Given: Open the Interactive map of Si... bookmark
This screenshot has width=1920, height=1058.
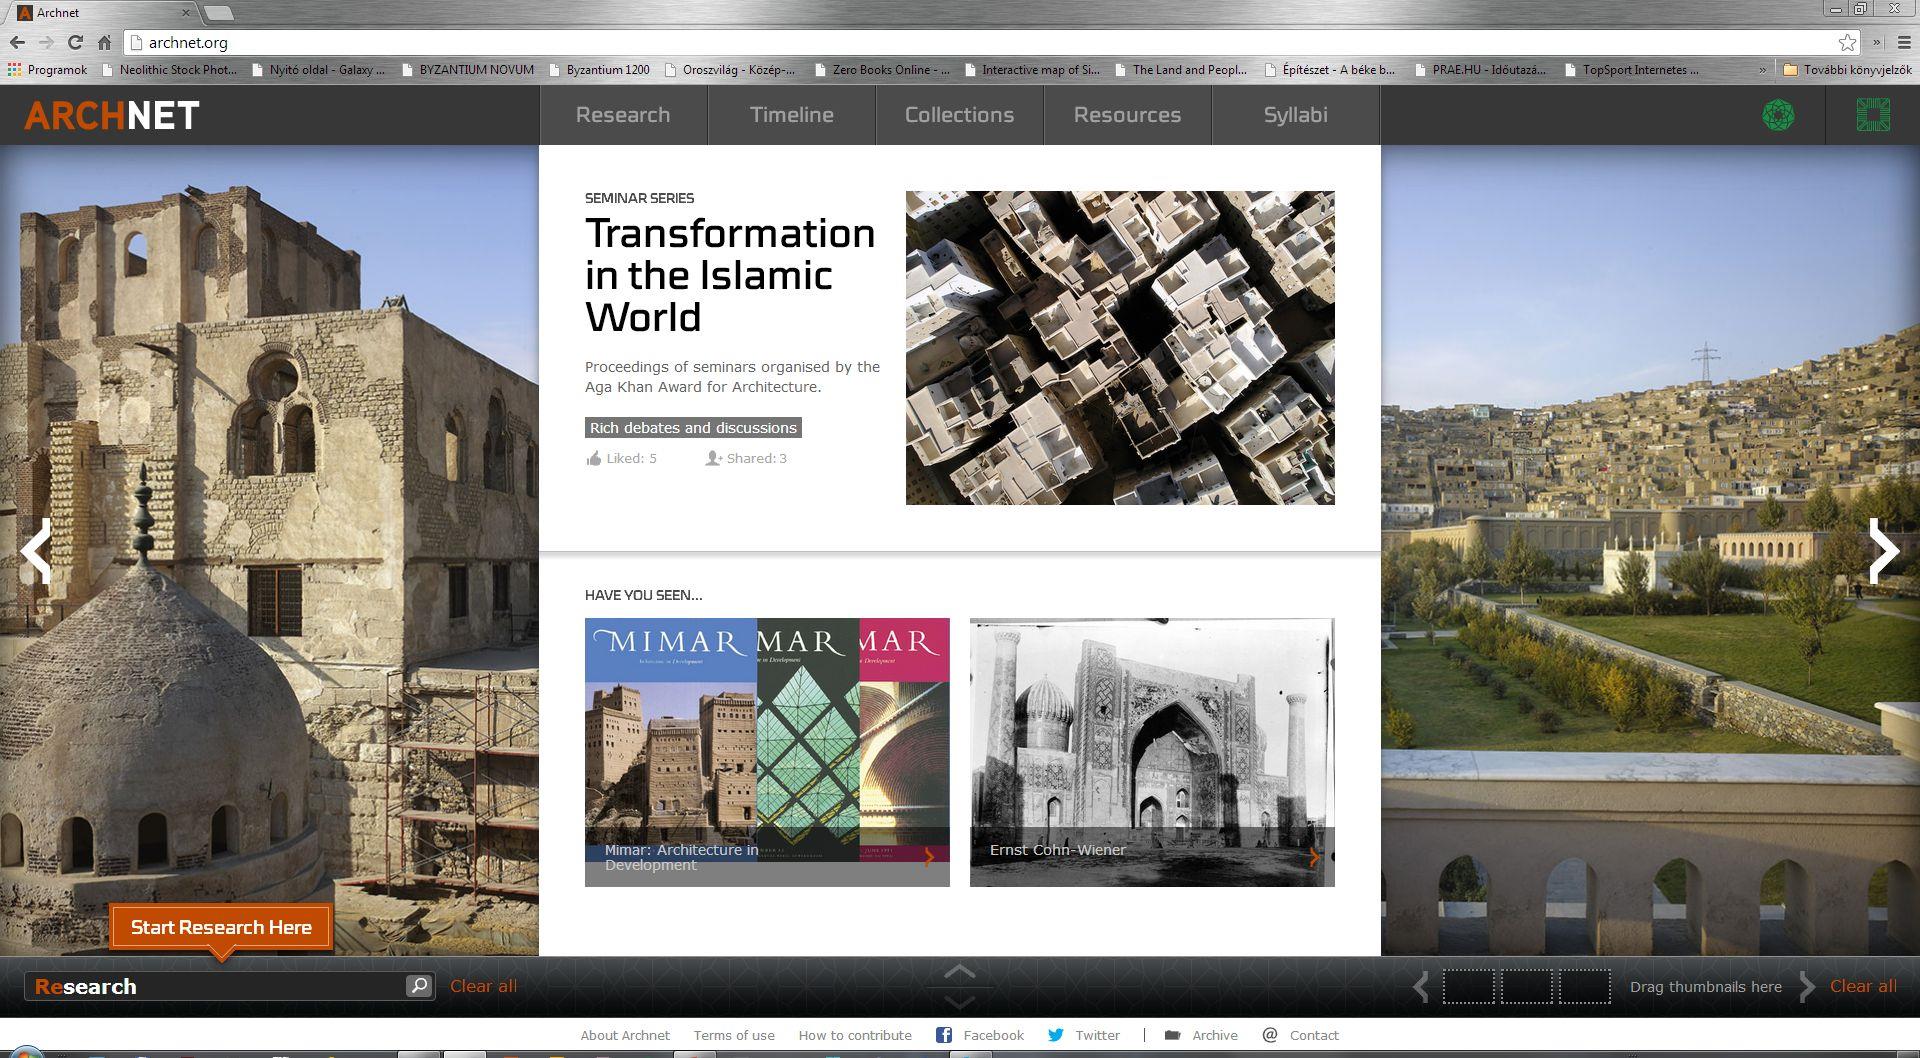Looking at the screenshot, I should [x=1031, y=69].
